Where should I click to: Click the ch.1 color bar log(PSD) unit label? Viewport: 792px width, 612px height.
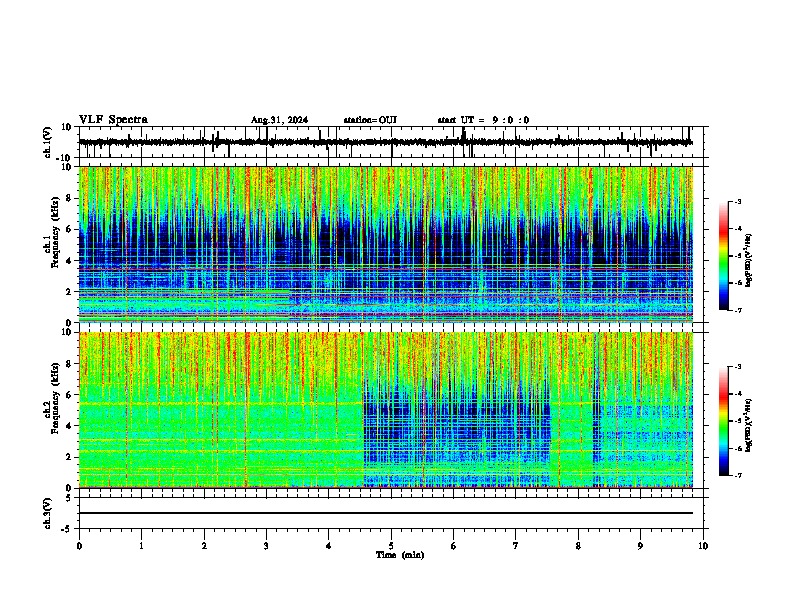[x=749, y=260]
